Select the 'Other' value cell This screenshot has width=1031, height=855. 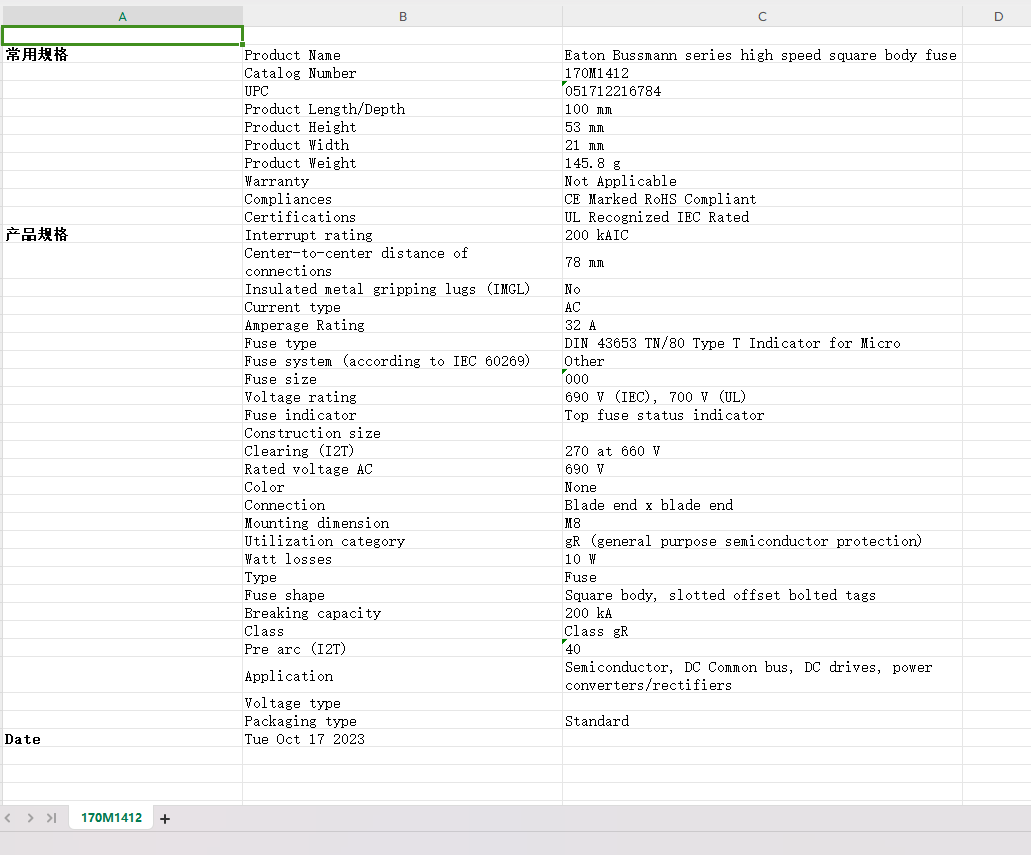point(762,360)
